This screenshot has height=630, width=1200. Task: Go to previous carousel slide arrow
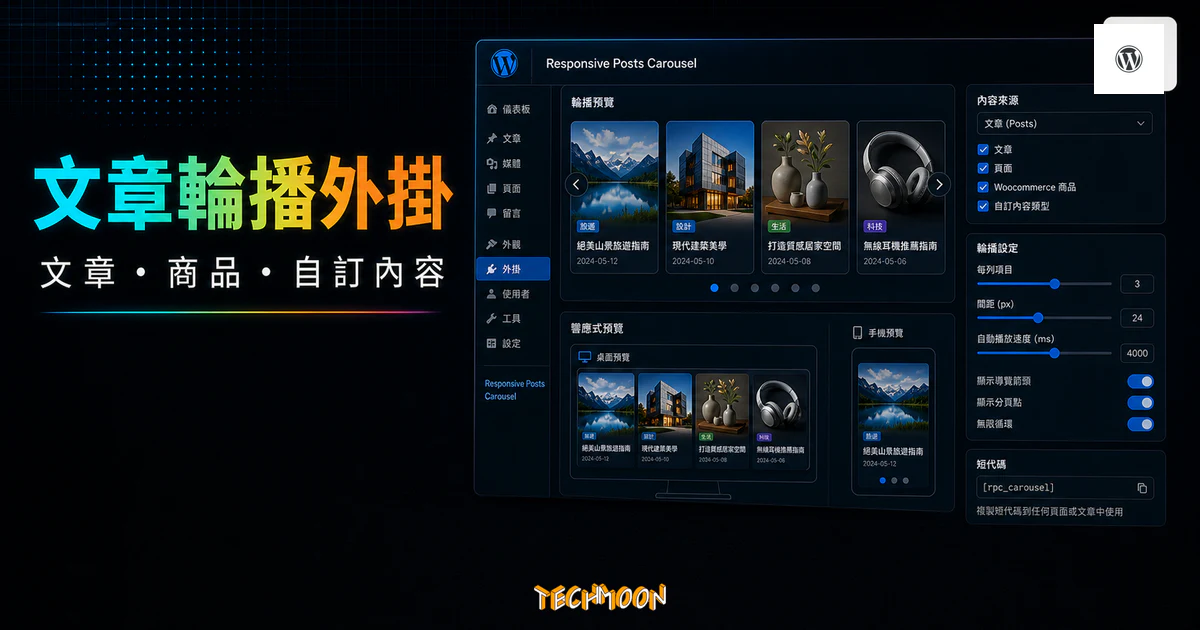(x=576, y=184)
